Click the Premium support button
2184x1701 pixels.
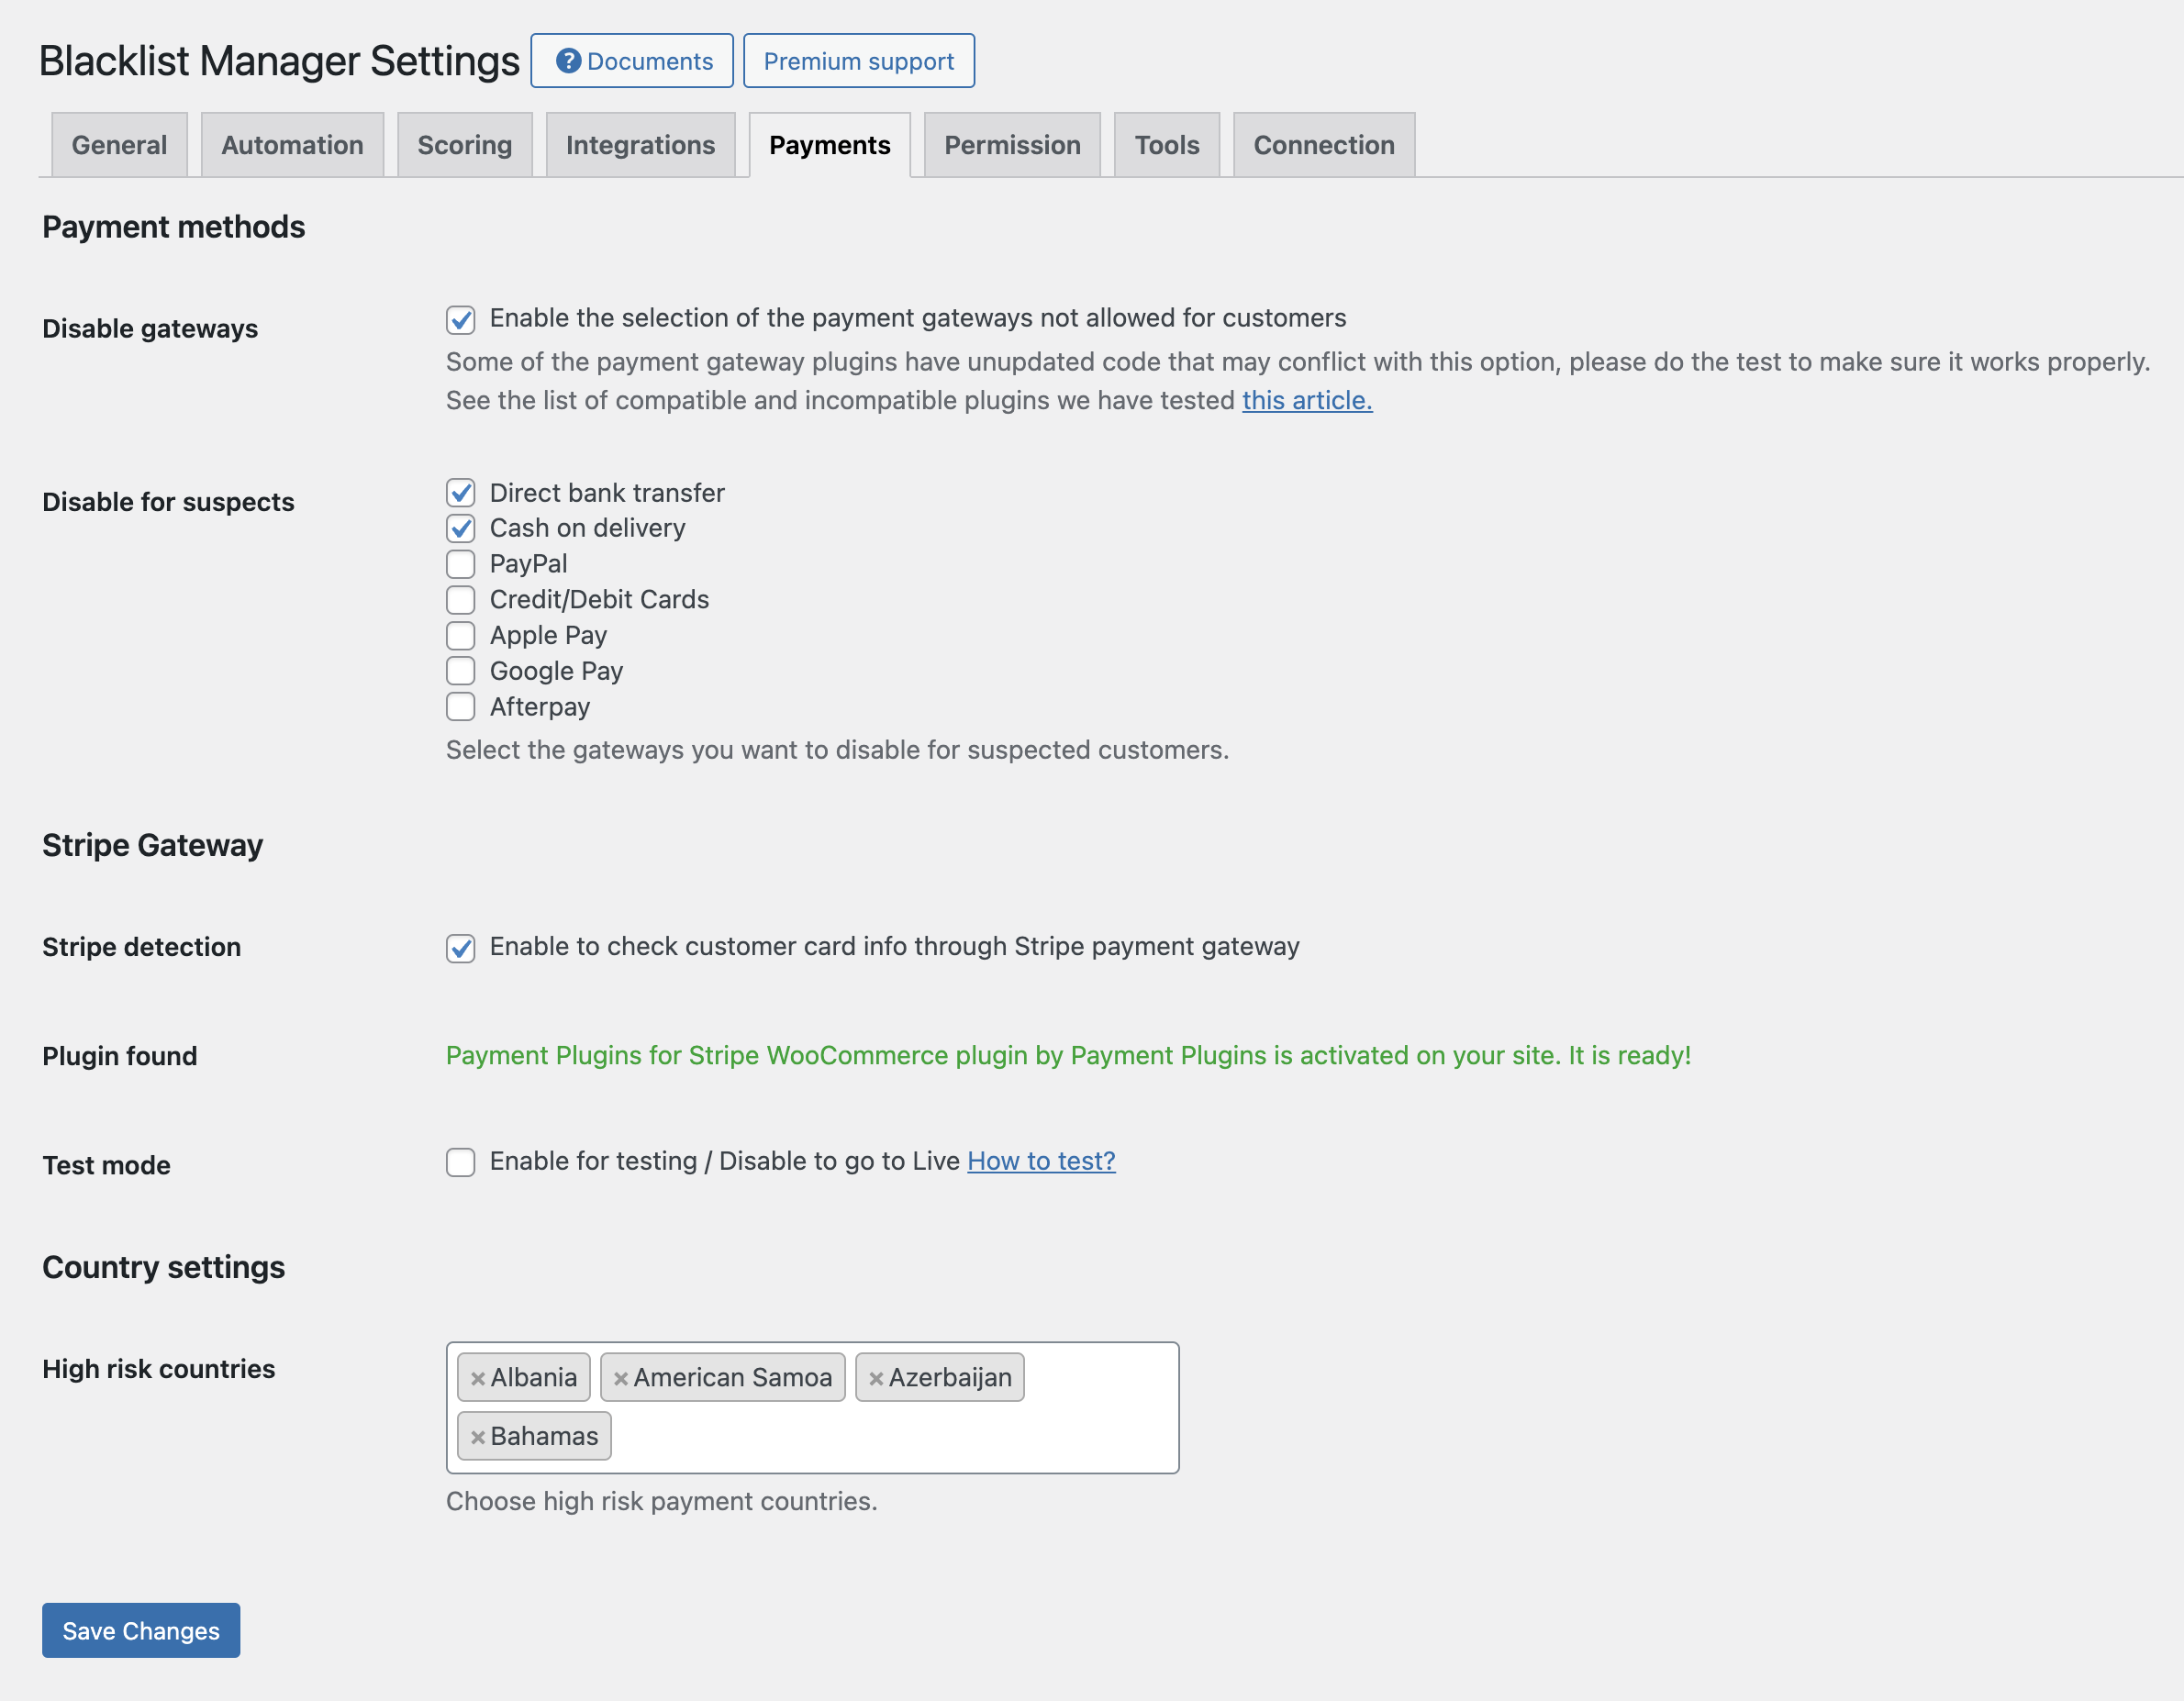858,61
